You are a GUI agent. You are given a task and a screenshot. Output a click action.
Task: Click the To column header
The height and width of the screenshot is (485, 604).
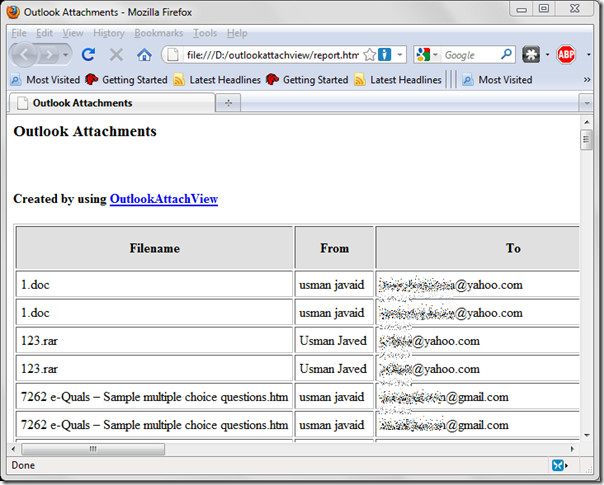point(478,248)
